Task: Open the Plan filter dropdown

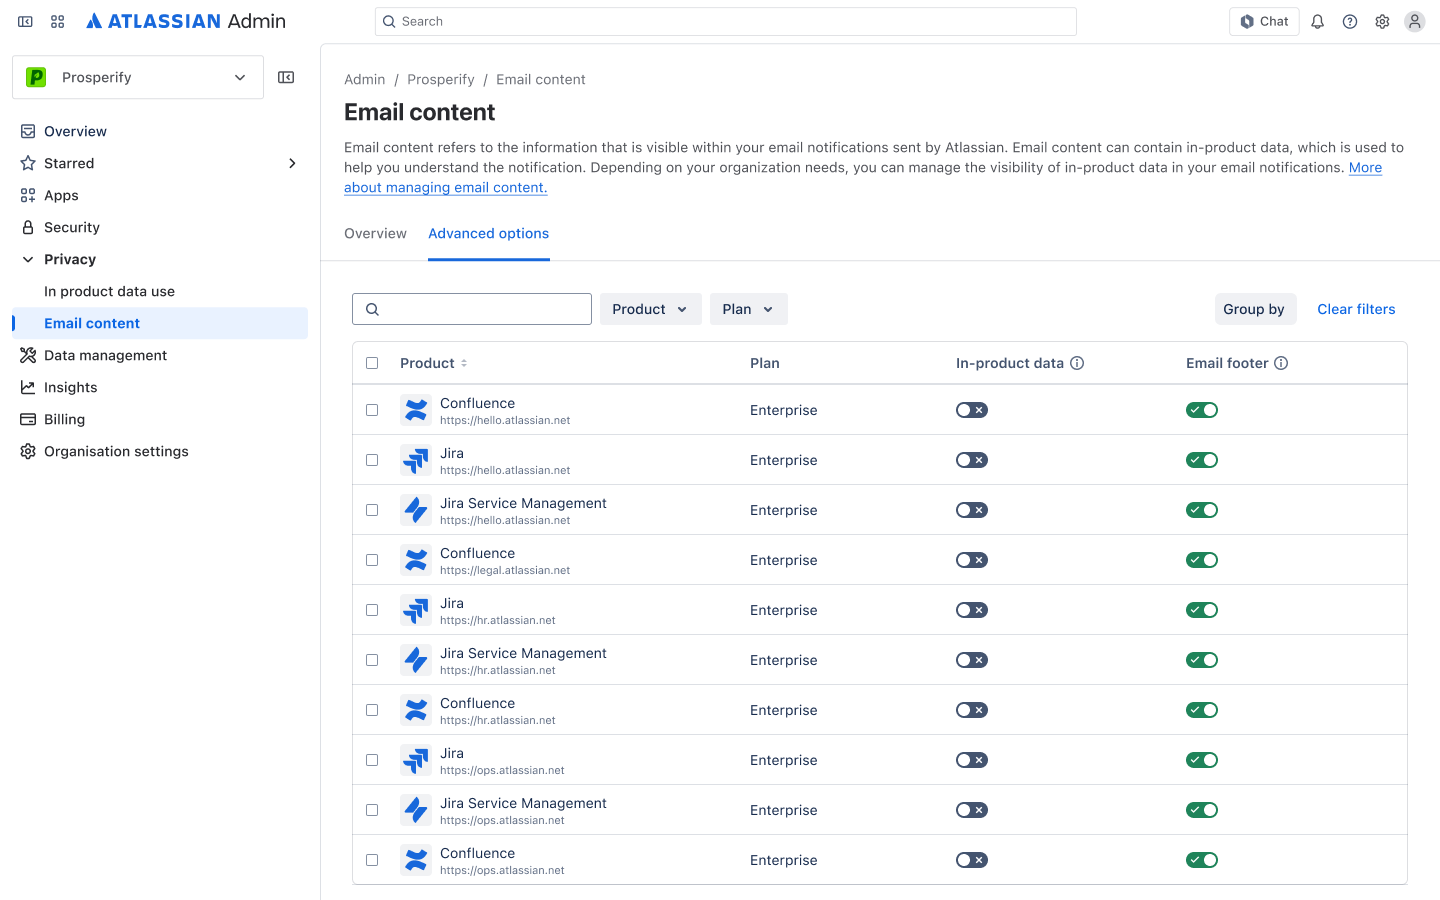Action: (749, 309)
